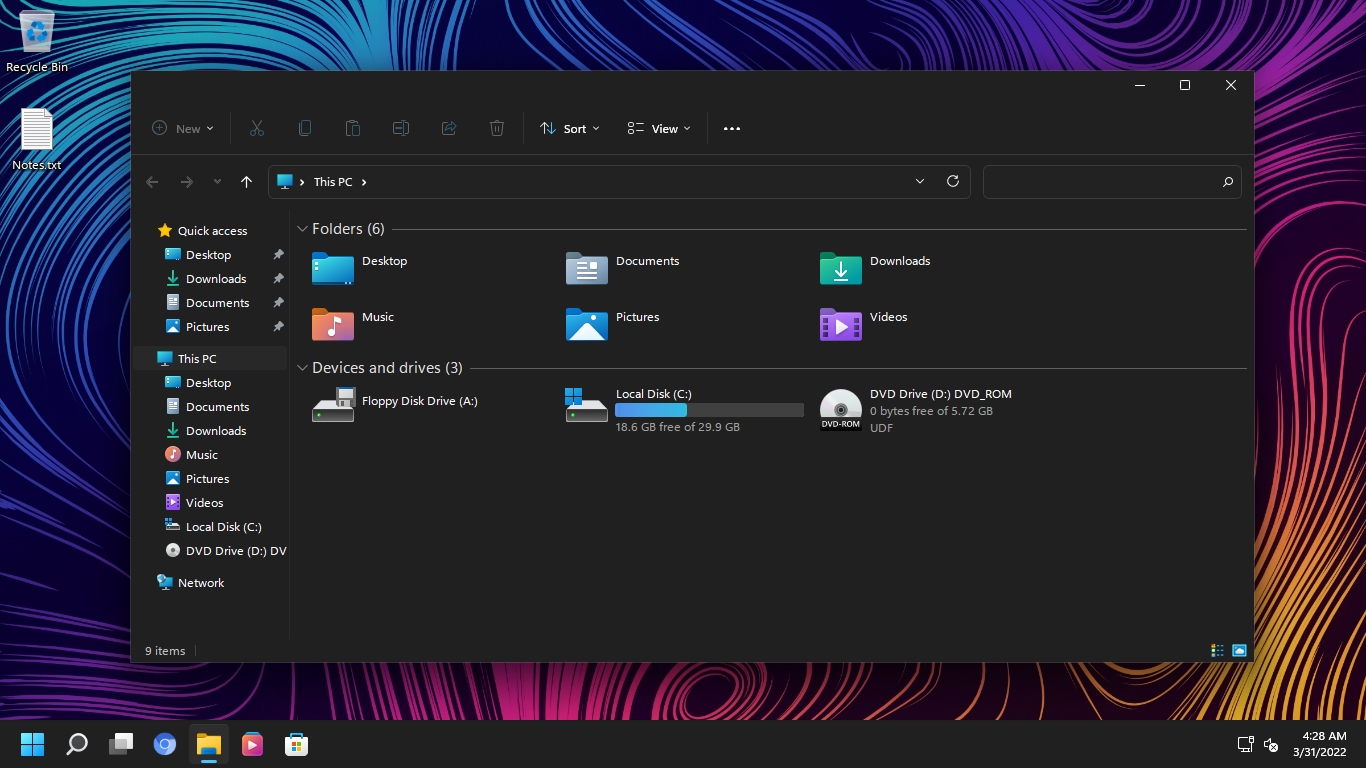Screen dimensions: 1366x768
Task: Click the Delete trash icon in the toolbar
Action: (x=496, y=128)
